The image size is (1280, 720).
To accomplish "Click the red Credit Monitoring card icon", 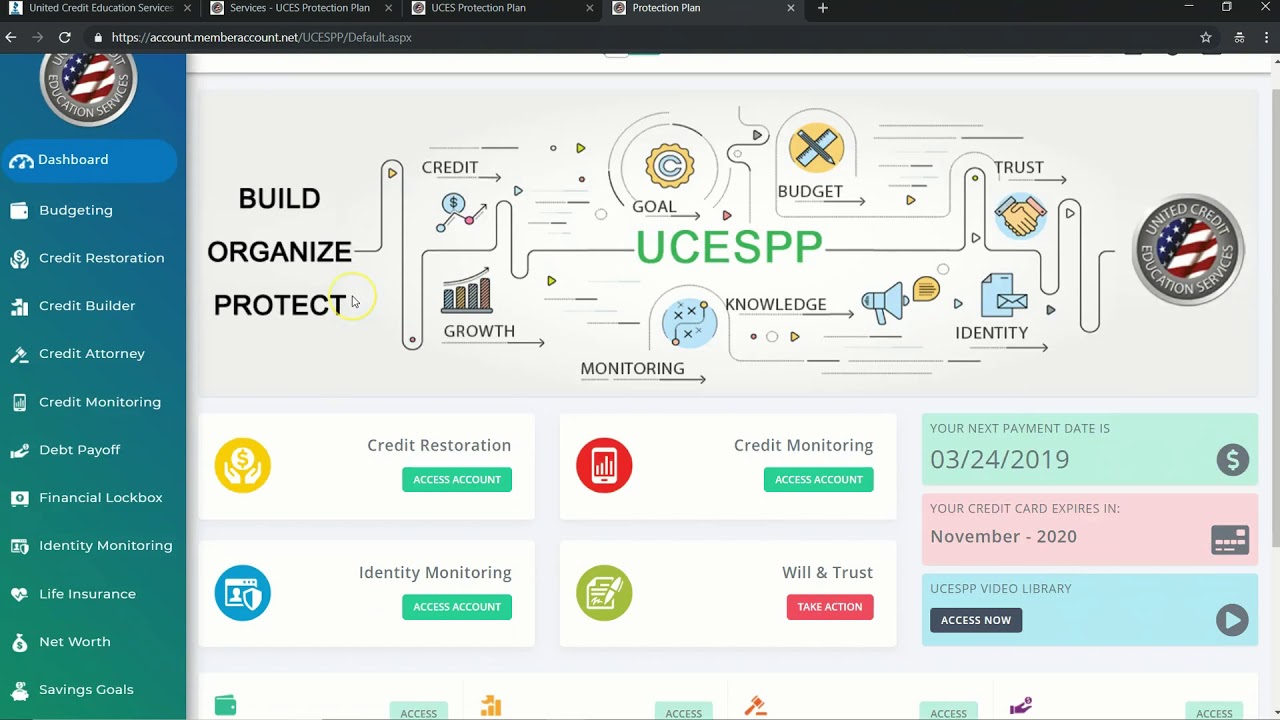I will pyautogui.click(x=604, y=465).
